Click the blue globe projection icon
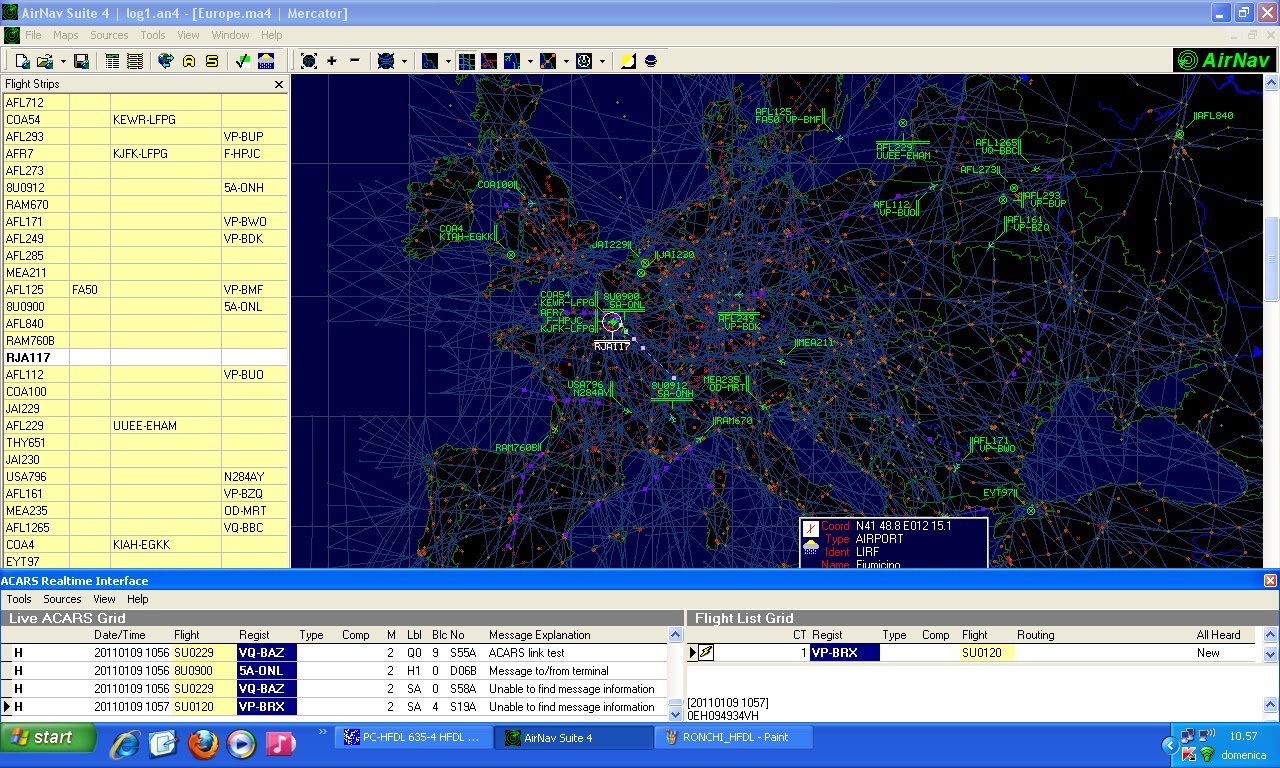Viewport: 1280px width, 768px height. point(386,61)
